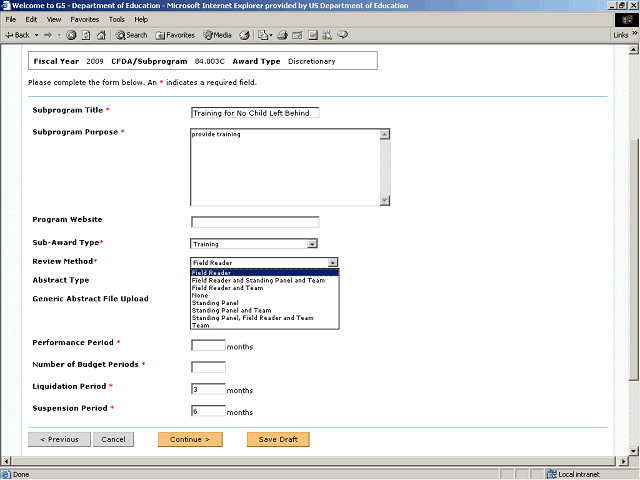Click the Internet Explorer title bar icon
This screenshot has width=640, height=480.
coord(6,5)
